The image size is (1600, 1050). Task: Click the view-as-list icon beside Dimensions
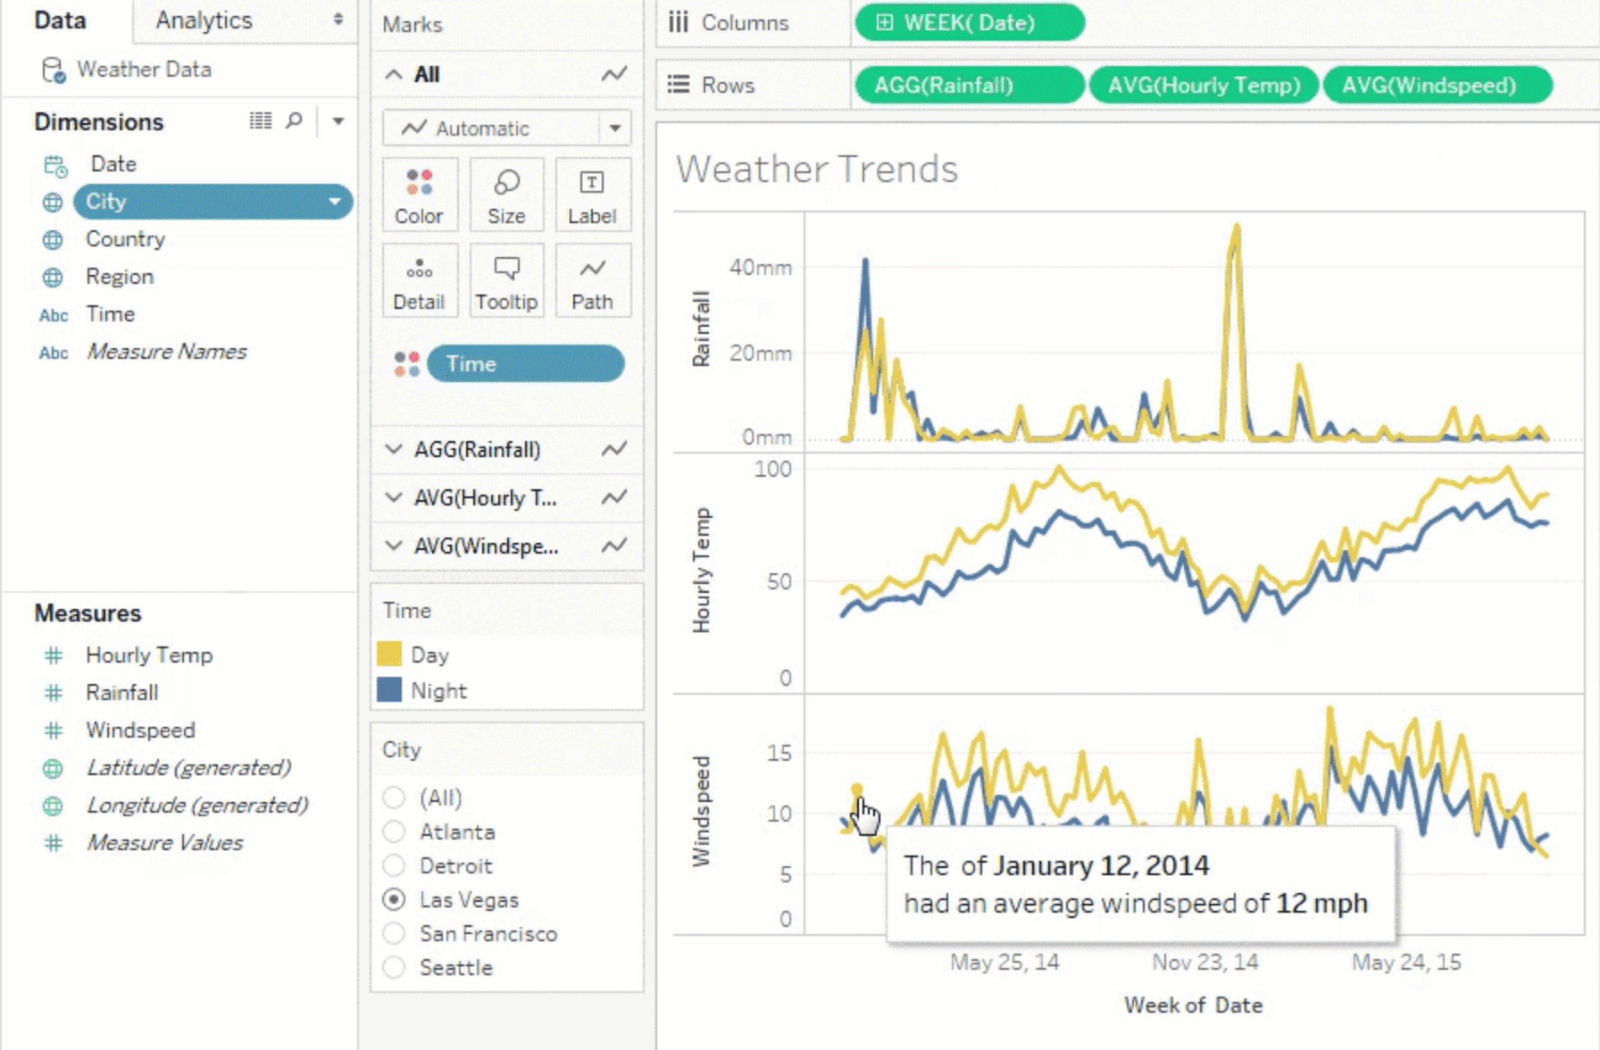click(260, 121)
